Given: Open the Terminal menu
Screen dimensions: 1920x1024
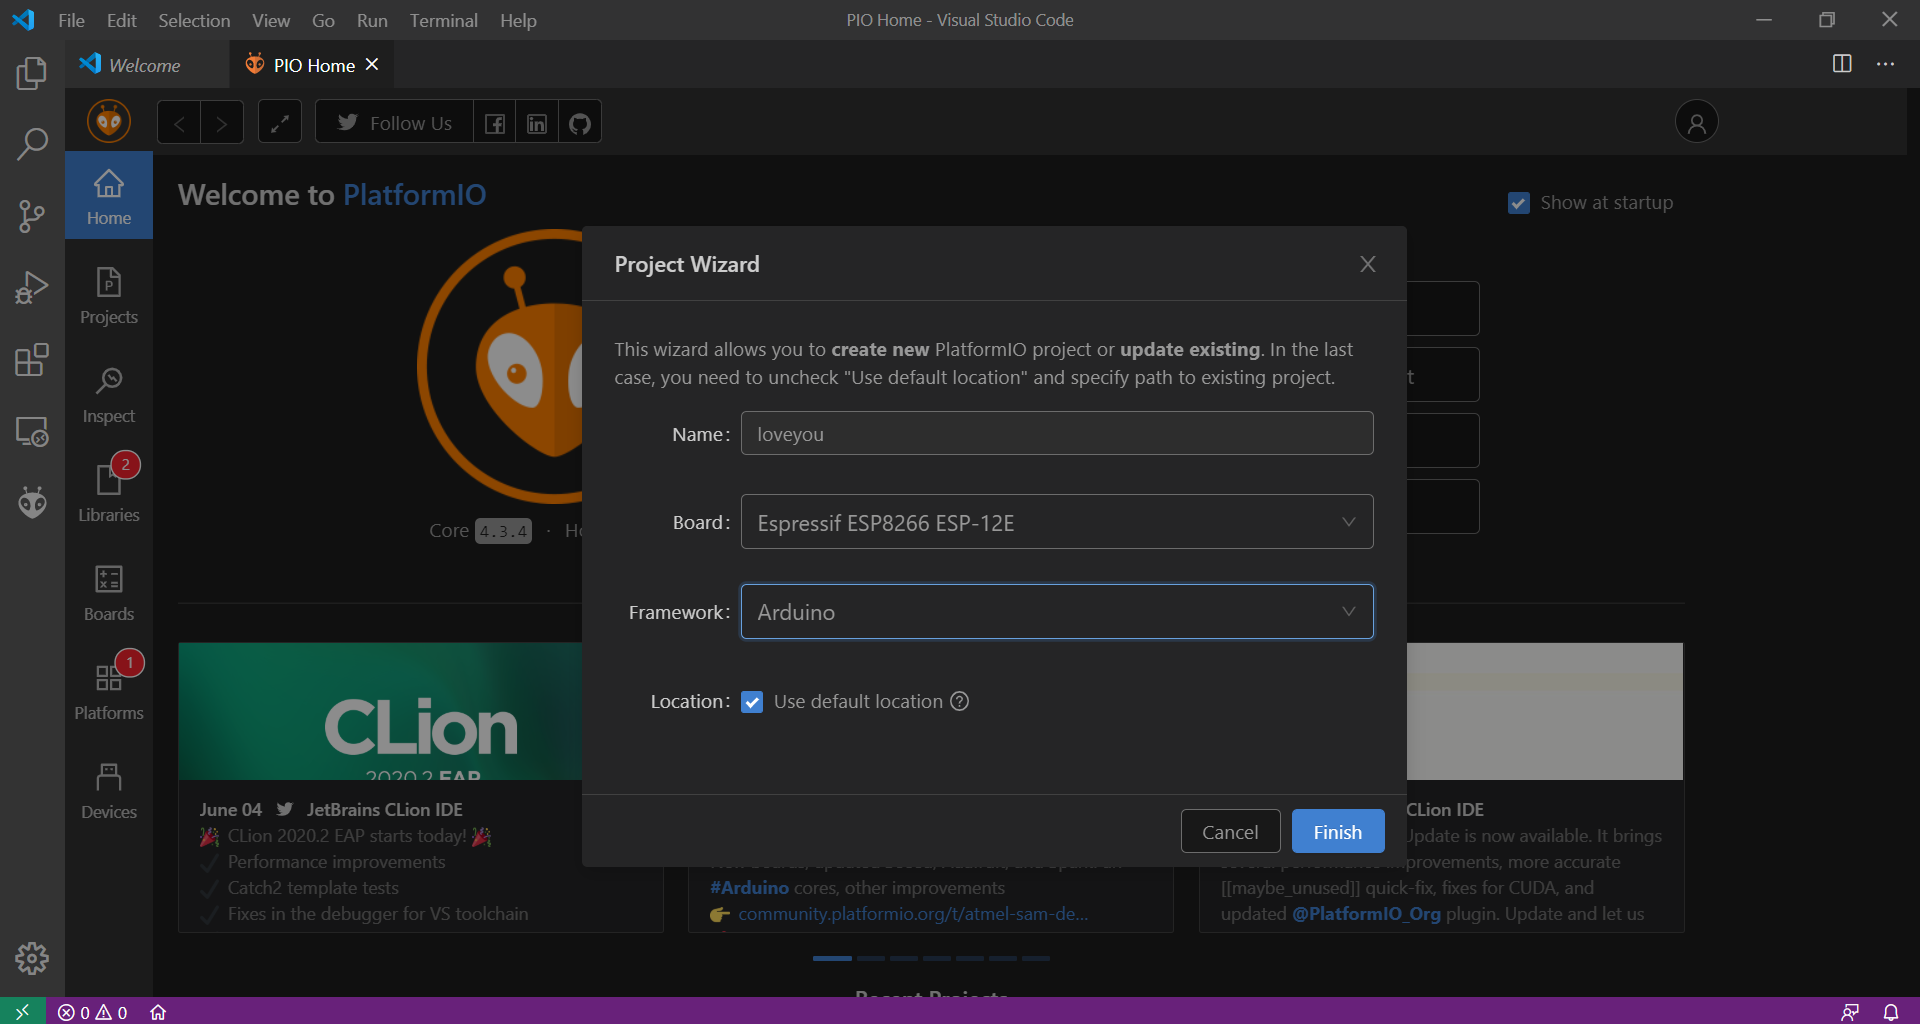Looking at the screenshot, I should tap(443, 20).
